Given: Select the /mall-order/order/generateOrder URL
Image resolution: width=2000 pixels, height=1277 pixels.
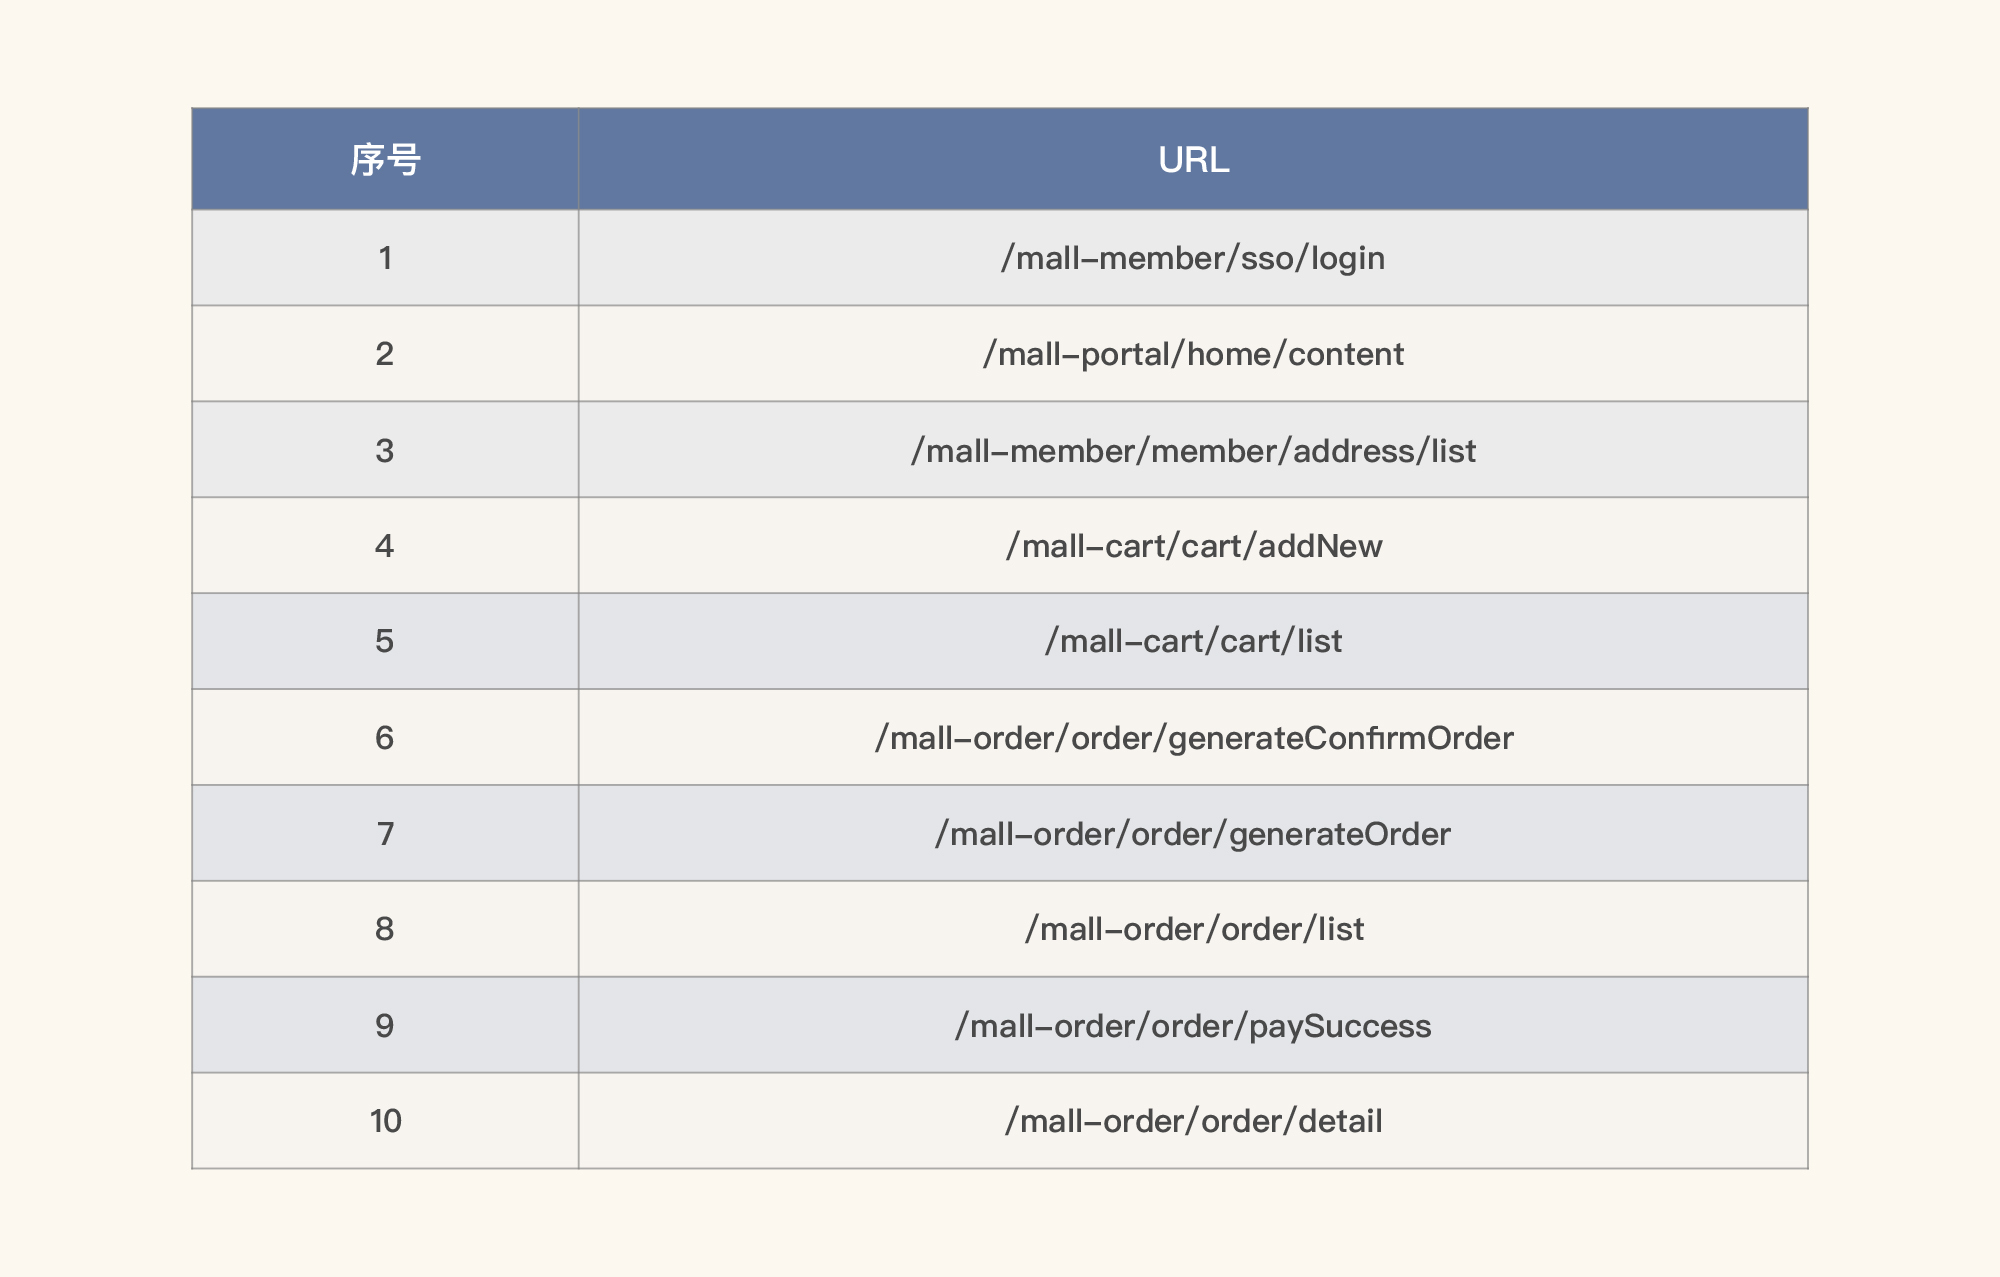Looking at the screenshot, I should coord(1193,835).
